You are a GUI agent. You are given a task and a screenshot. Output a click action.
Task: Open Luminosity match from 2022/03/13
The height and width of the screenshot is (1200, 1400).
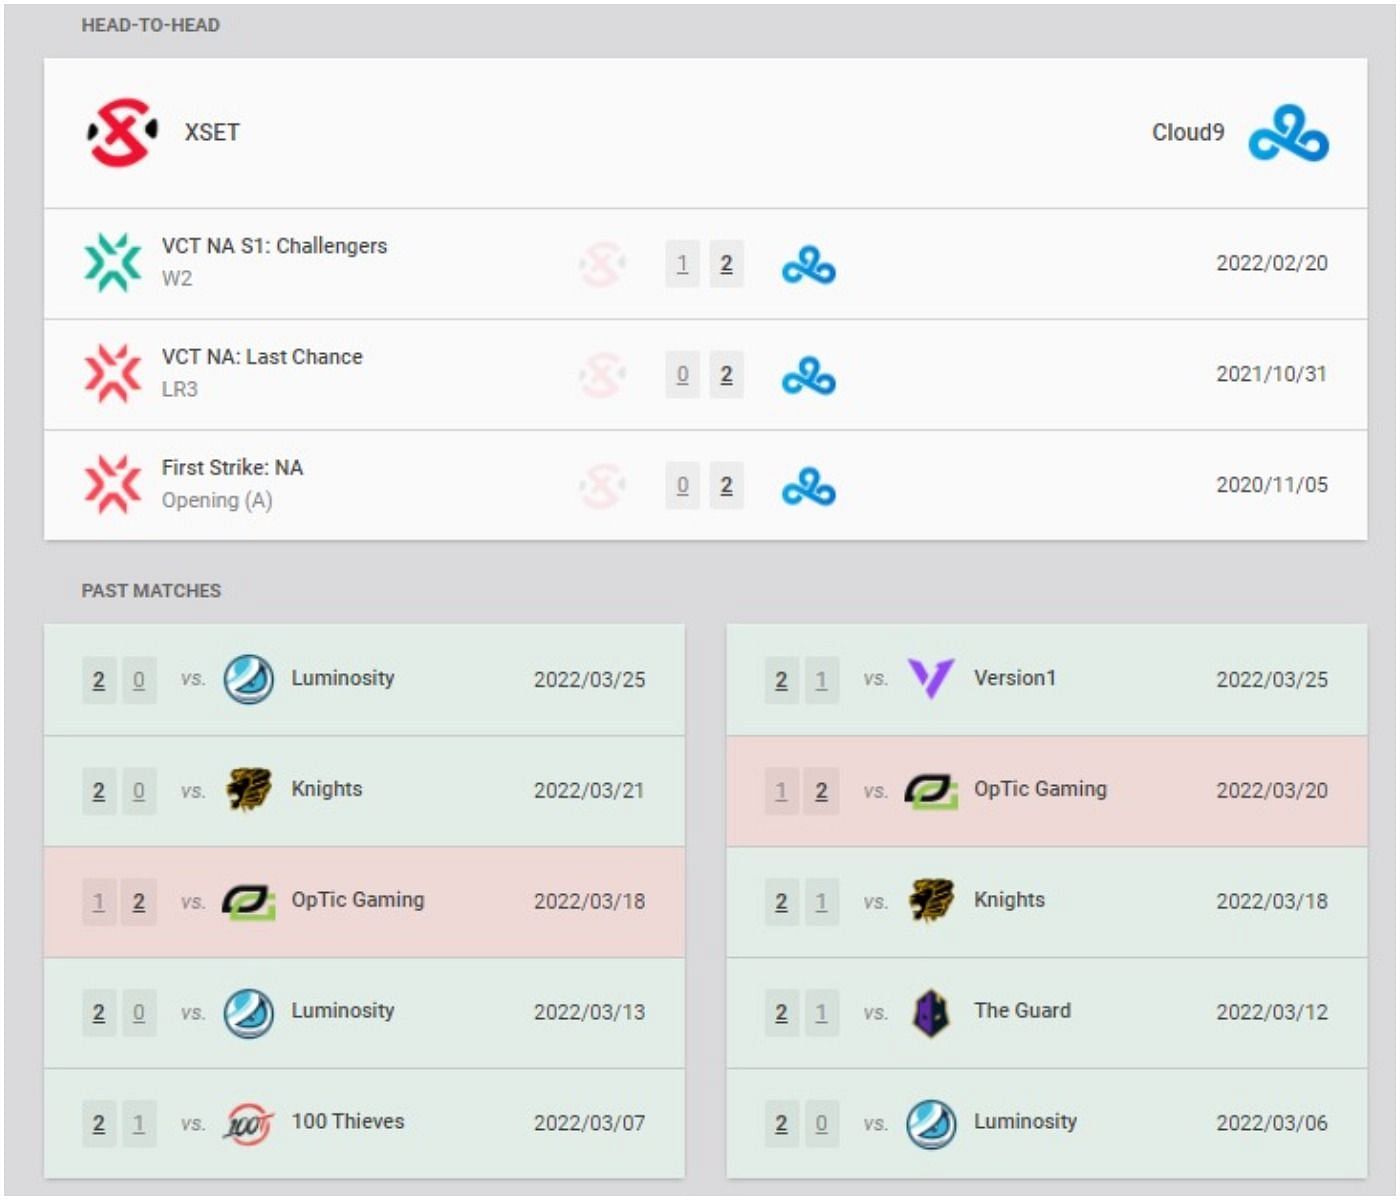tap(364, 1013)
